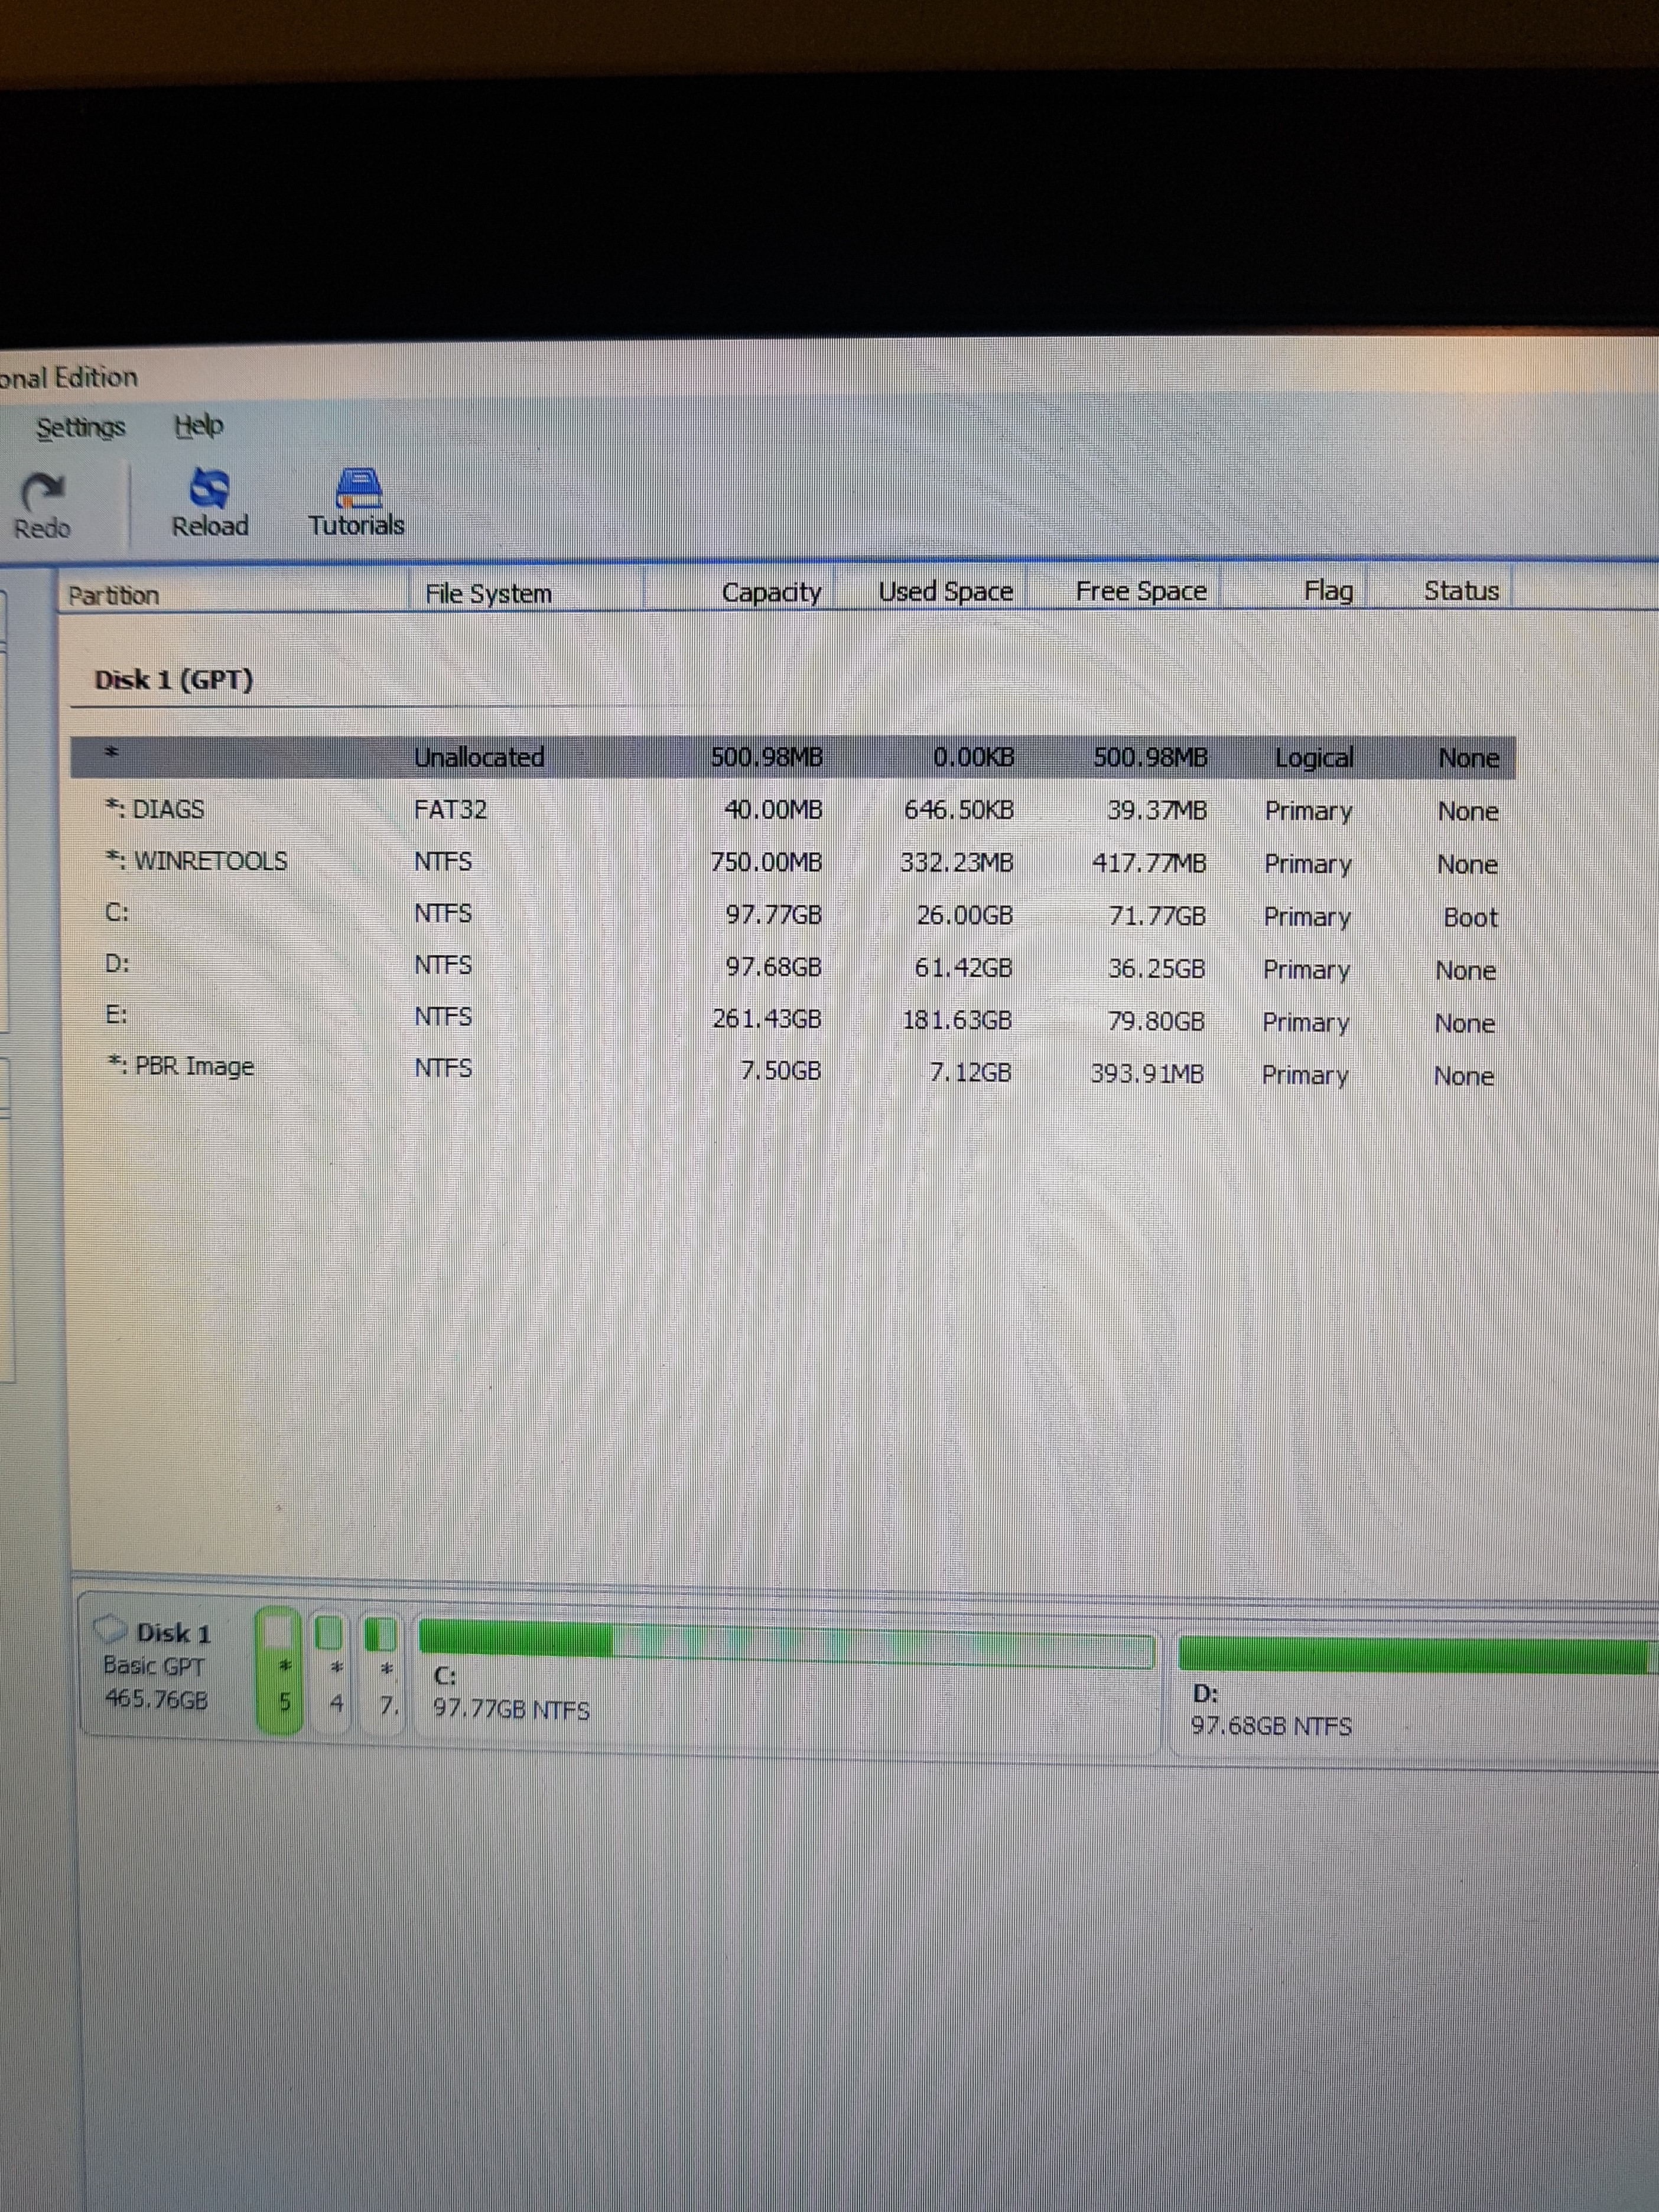Click the 750.00MB capacity cell
The width and height of the screenshot is (1659, 2212).
pos(766,862)
